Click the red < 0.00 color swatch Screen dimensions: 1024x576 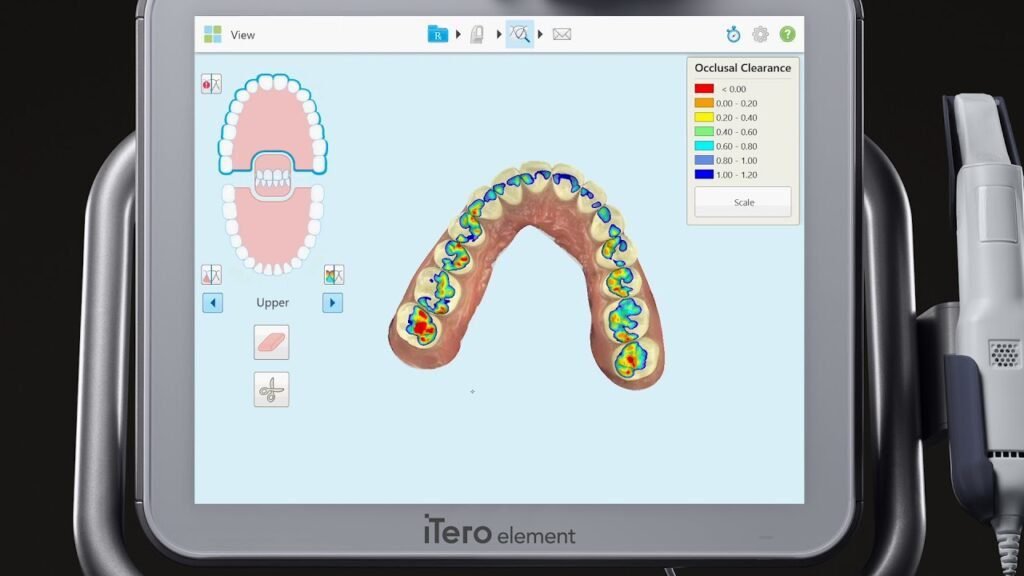[x=703, y=89]
